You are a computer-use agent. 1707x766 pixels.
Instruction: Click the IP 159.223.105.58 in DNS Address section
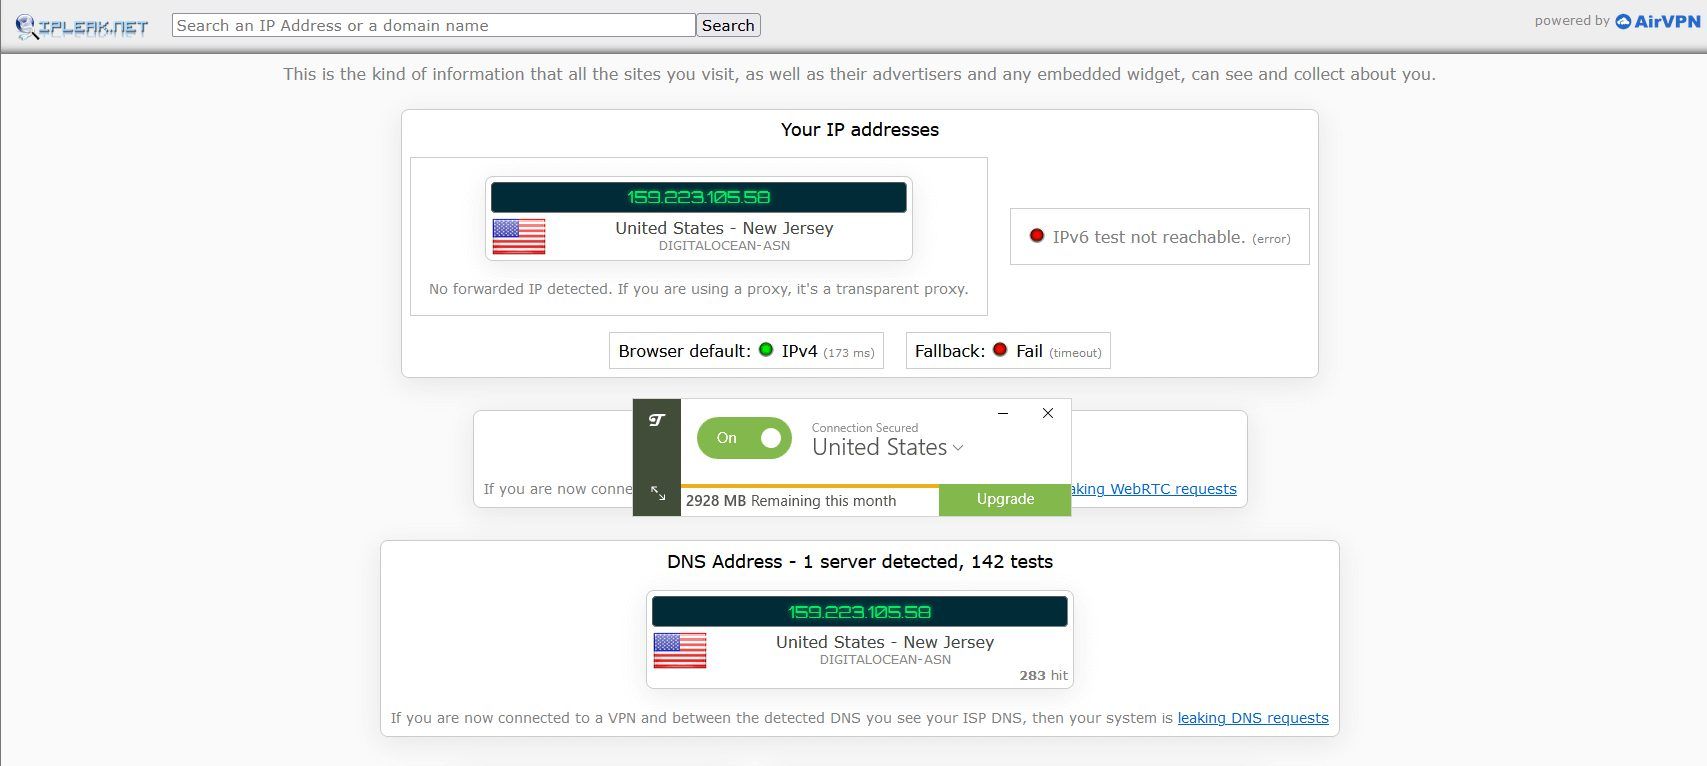pyautogui.click(x=859, y=612)
